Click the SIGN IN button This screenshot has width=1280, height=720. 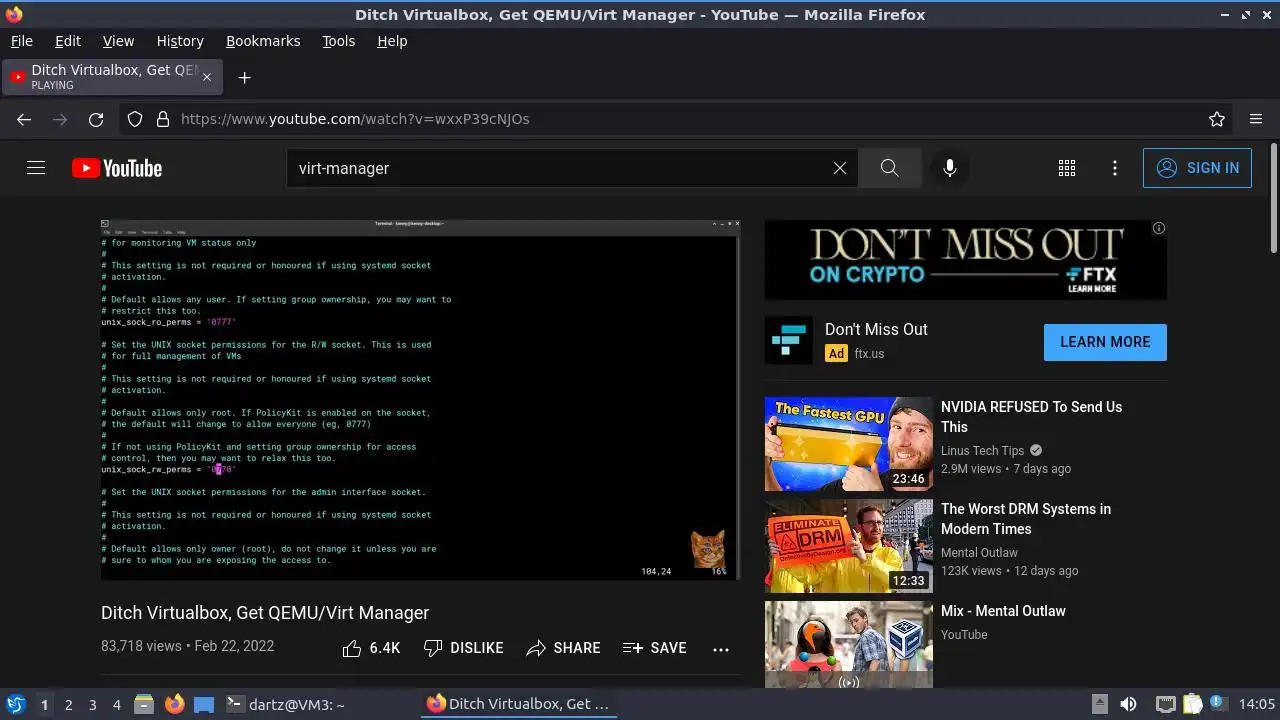point(1197,168)
